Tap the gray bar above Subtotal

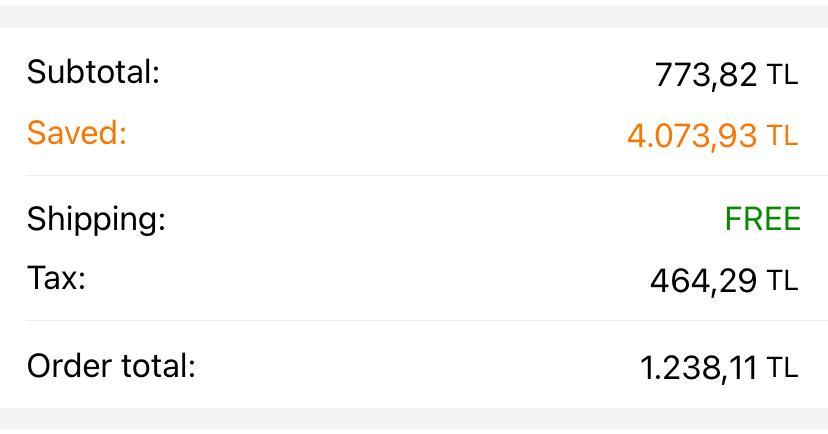pyautogui.click(x=414, y=14)
